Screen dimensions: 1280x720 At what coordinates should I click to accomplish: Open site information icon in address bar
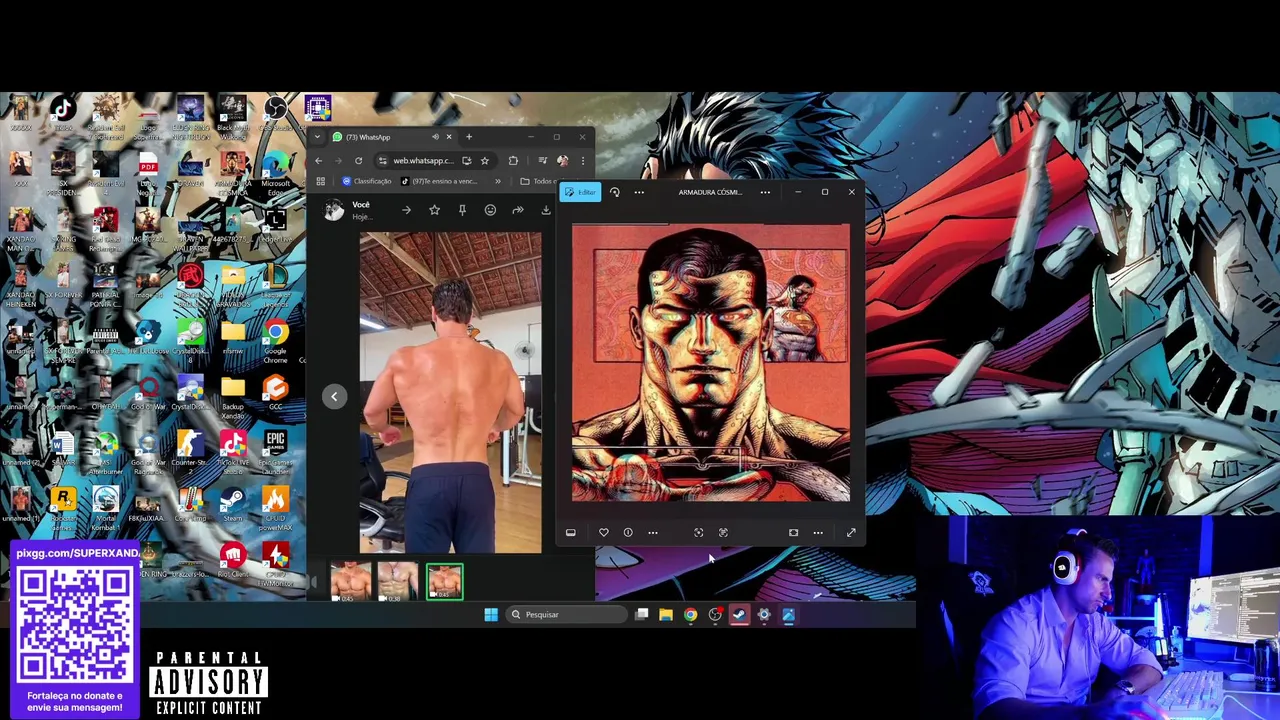click(x=383, y=160)
